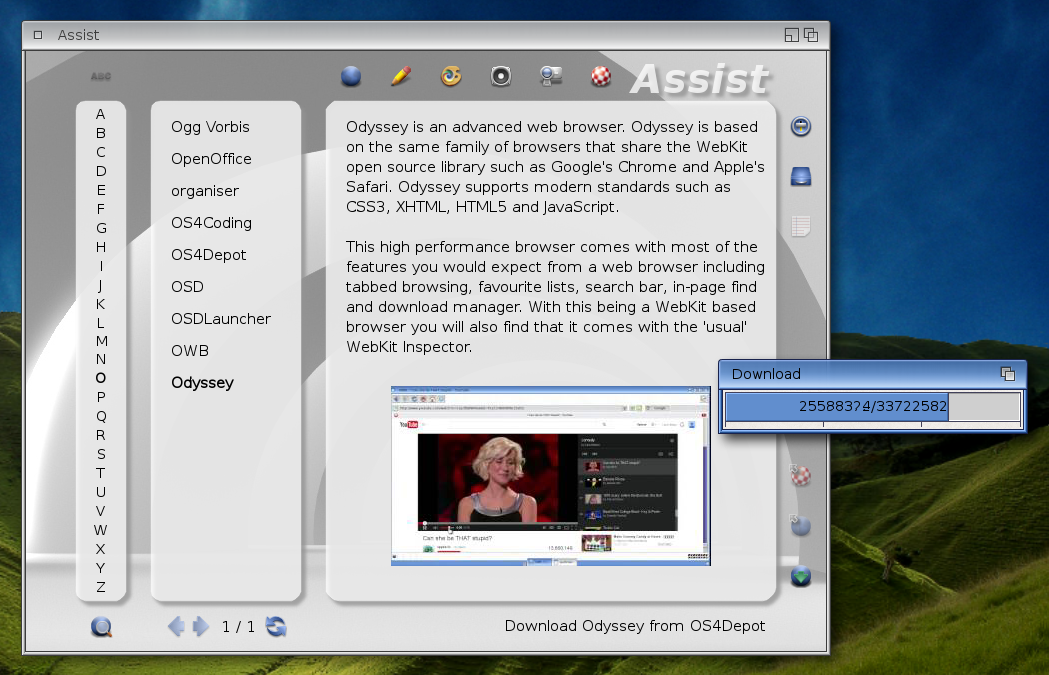Open the orange swirl browser category icon
This screenshot has height=675, width=1049.
tap(451, 76)
